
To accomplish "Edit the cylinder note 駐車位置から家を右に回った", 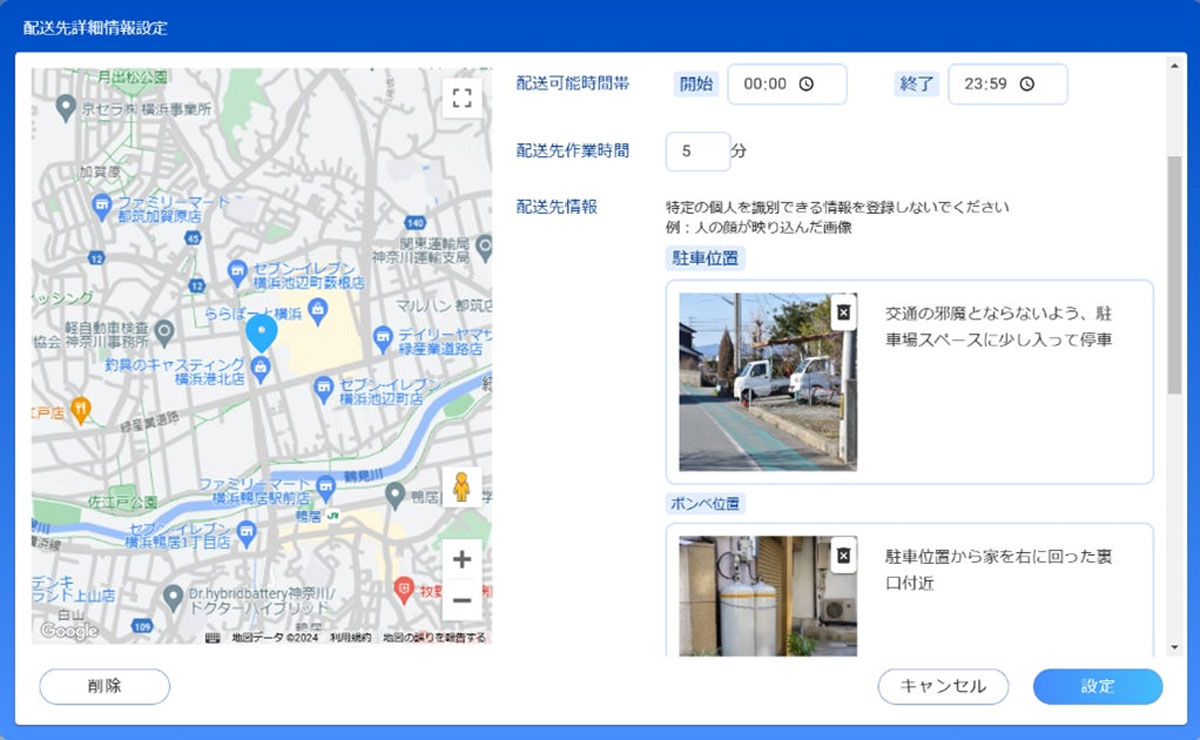I will pyautogui.click(x=999, y=570).
